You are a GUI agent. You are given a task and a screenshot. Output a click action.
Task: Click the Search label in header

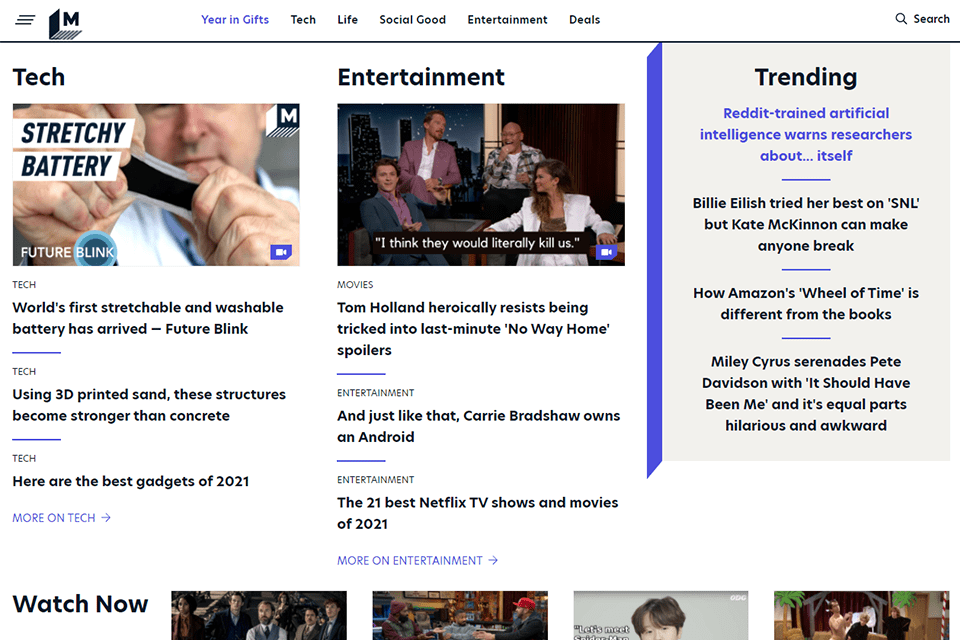coord(931,19)
